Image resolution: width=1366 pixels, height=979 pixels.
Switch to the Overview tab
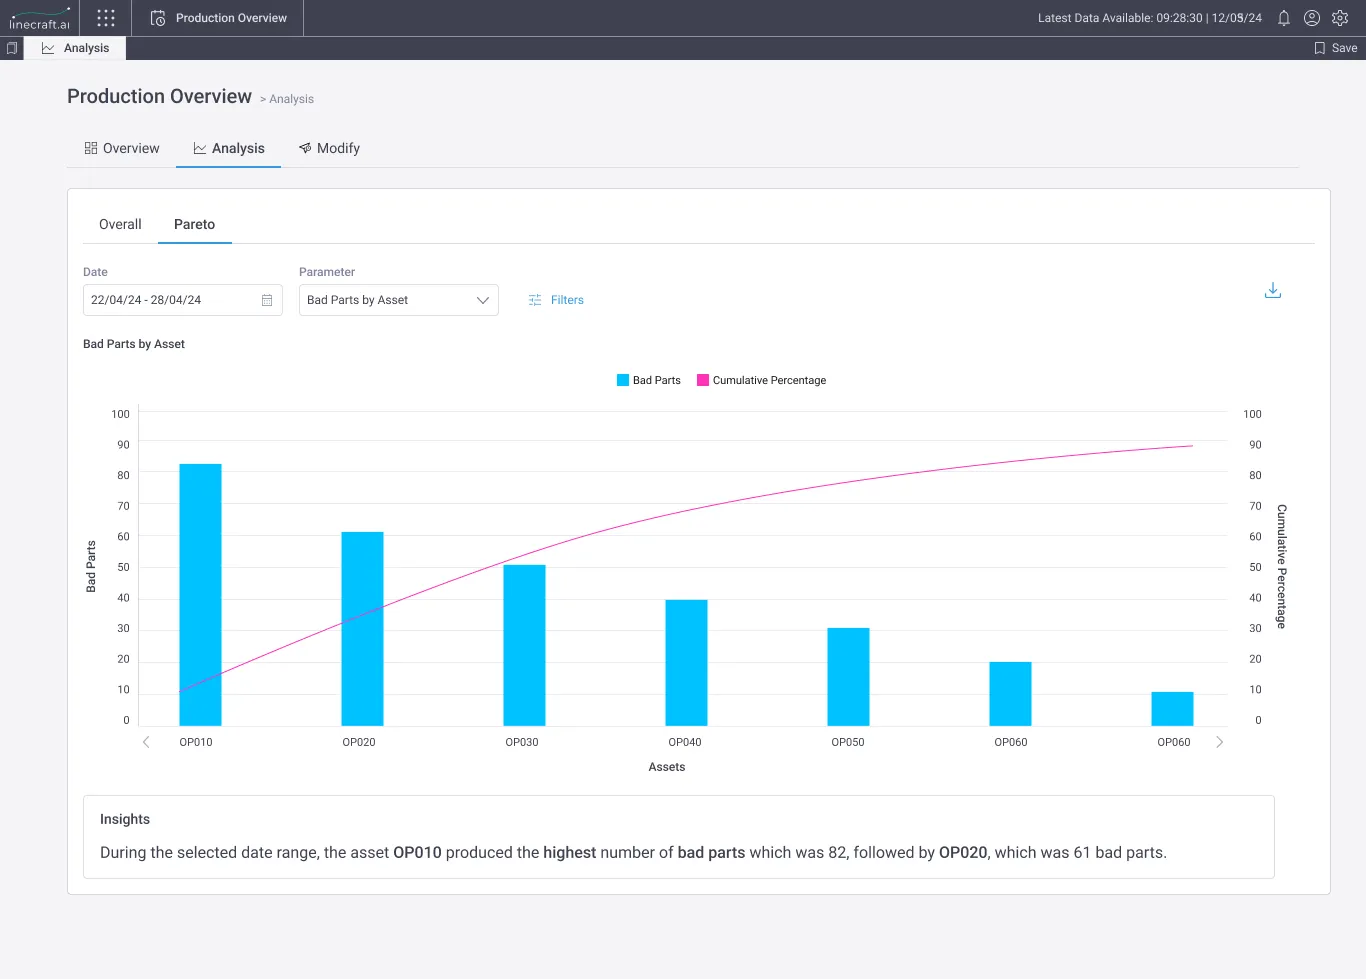pyautogui.click(x=122, y=148)
